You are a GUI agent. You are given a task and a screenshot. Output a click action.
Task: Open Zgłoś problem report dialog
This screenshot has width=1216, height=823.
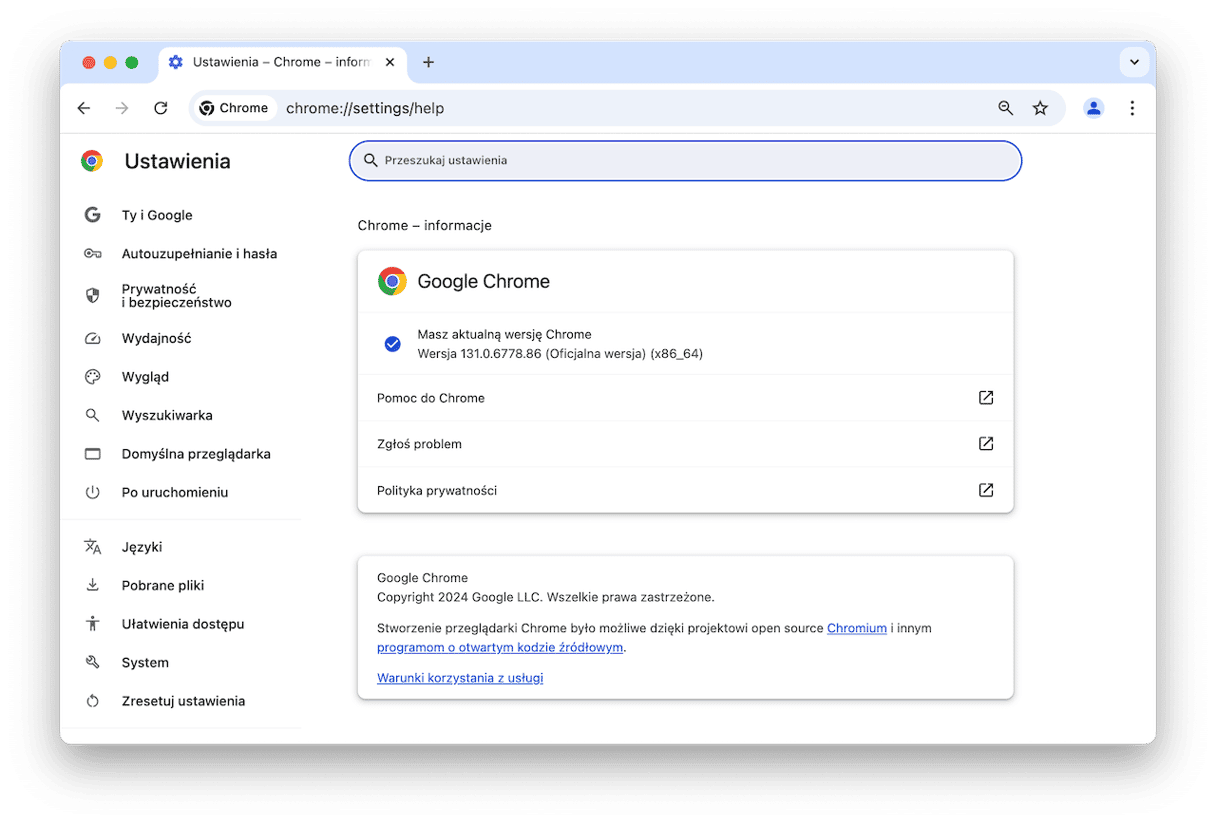685,444
